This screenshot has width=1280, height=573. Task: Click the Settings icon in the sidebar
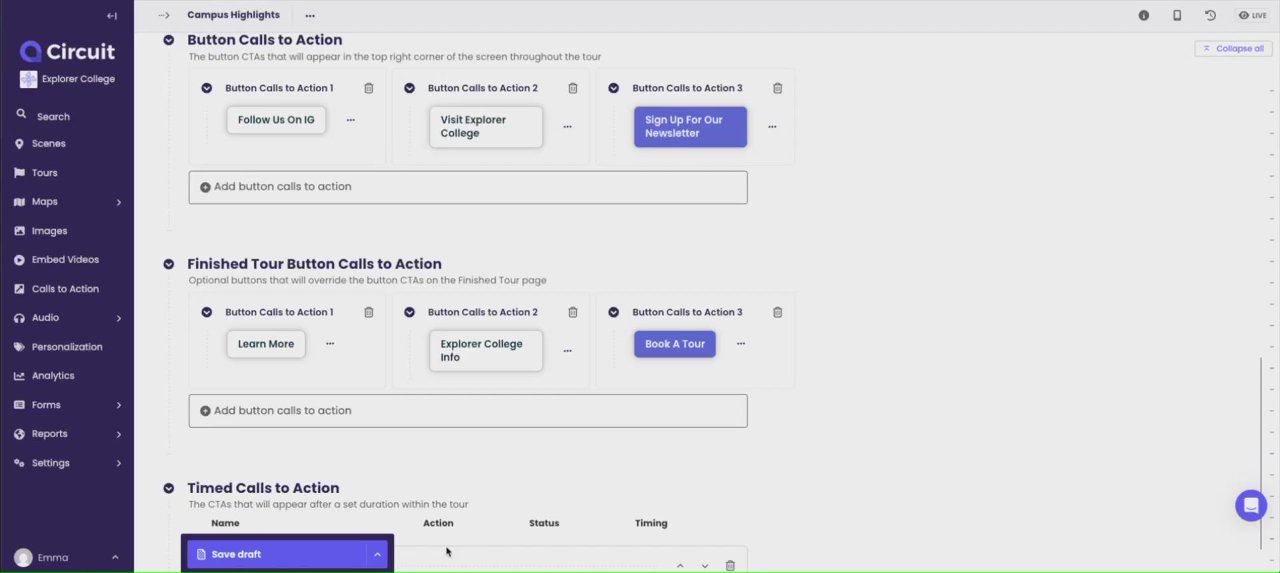click(20, 463)
